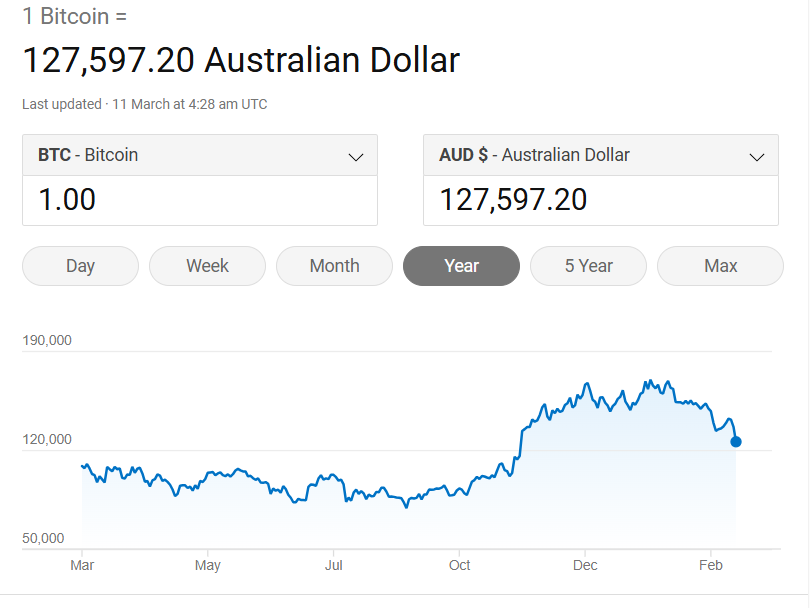This screenshot has height=608, width=810.
Task: Switch chart to the 5 Year view
Action: tap(588, 266)
